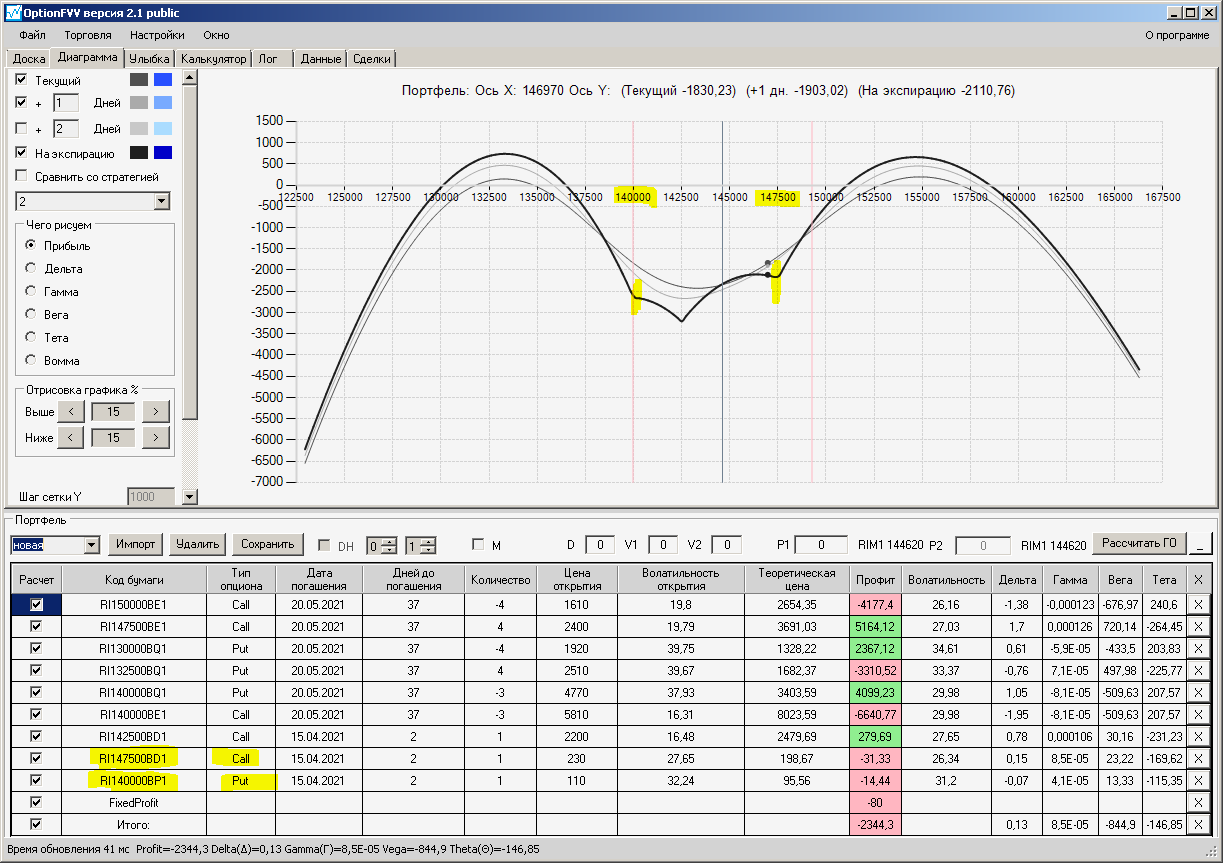Expand the portfolio name dropdown 'новая'
The width and height of the screenshot is (1223, 863).
[92, 545]
